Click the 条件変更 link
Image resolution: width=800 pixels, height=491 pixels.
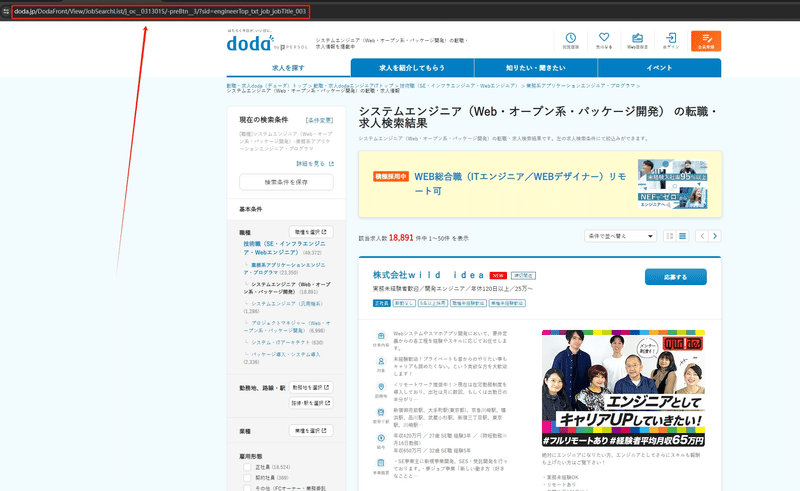[x=319, y=120]
